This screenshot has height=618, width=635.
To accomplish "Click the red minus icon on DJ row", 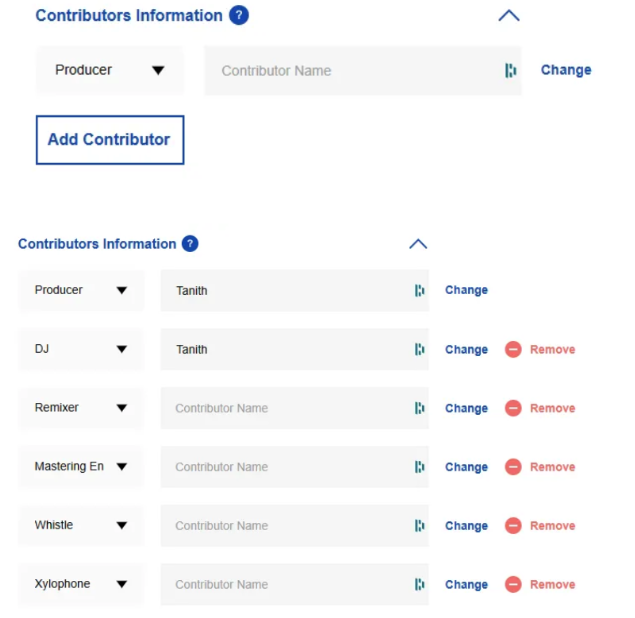I will pos(513,350).
